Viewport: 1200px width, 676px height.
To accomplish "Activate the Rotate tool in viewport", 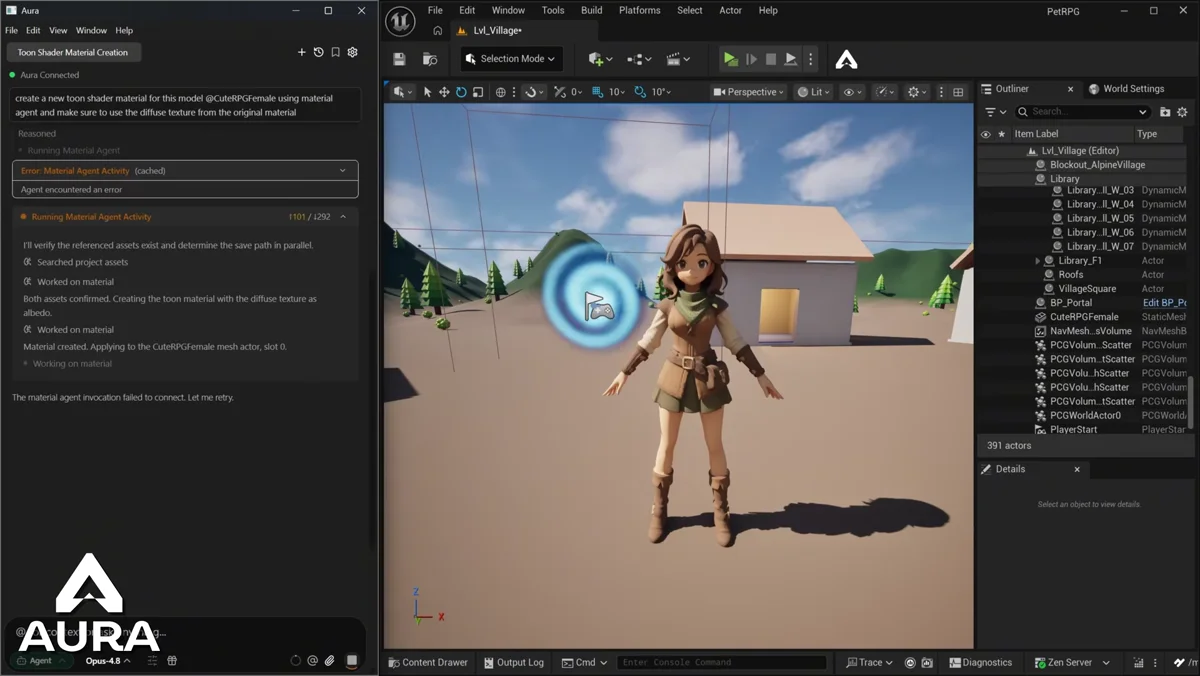I will coord(461,92).
